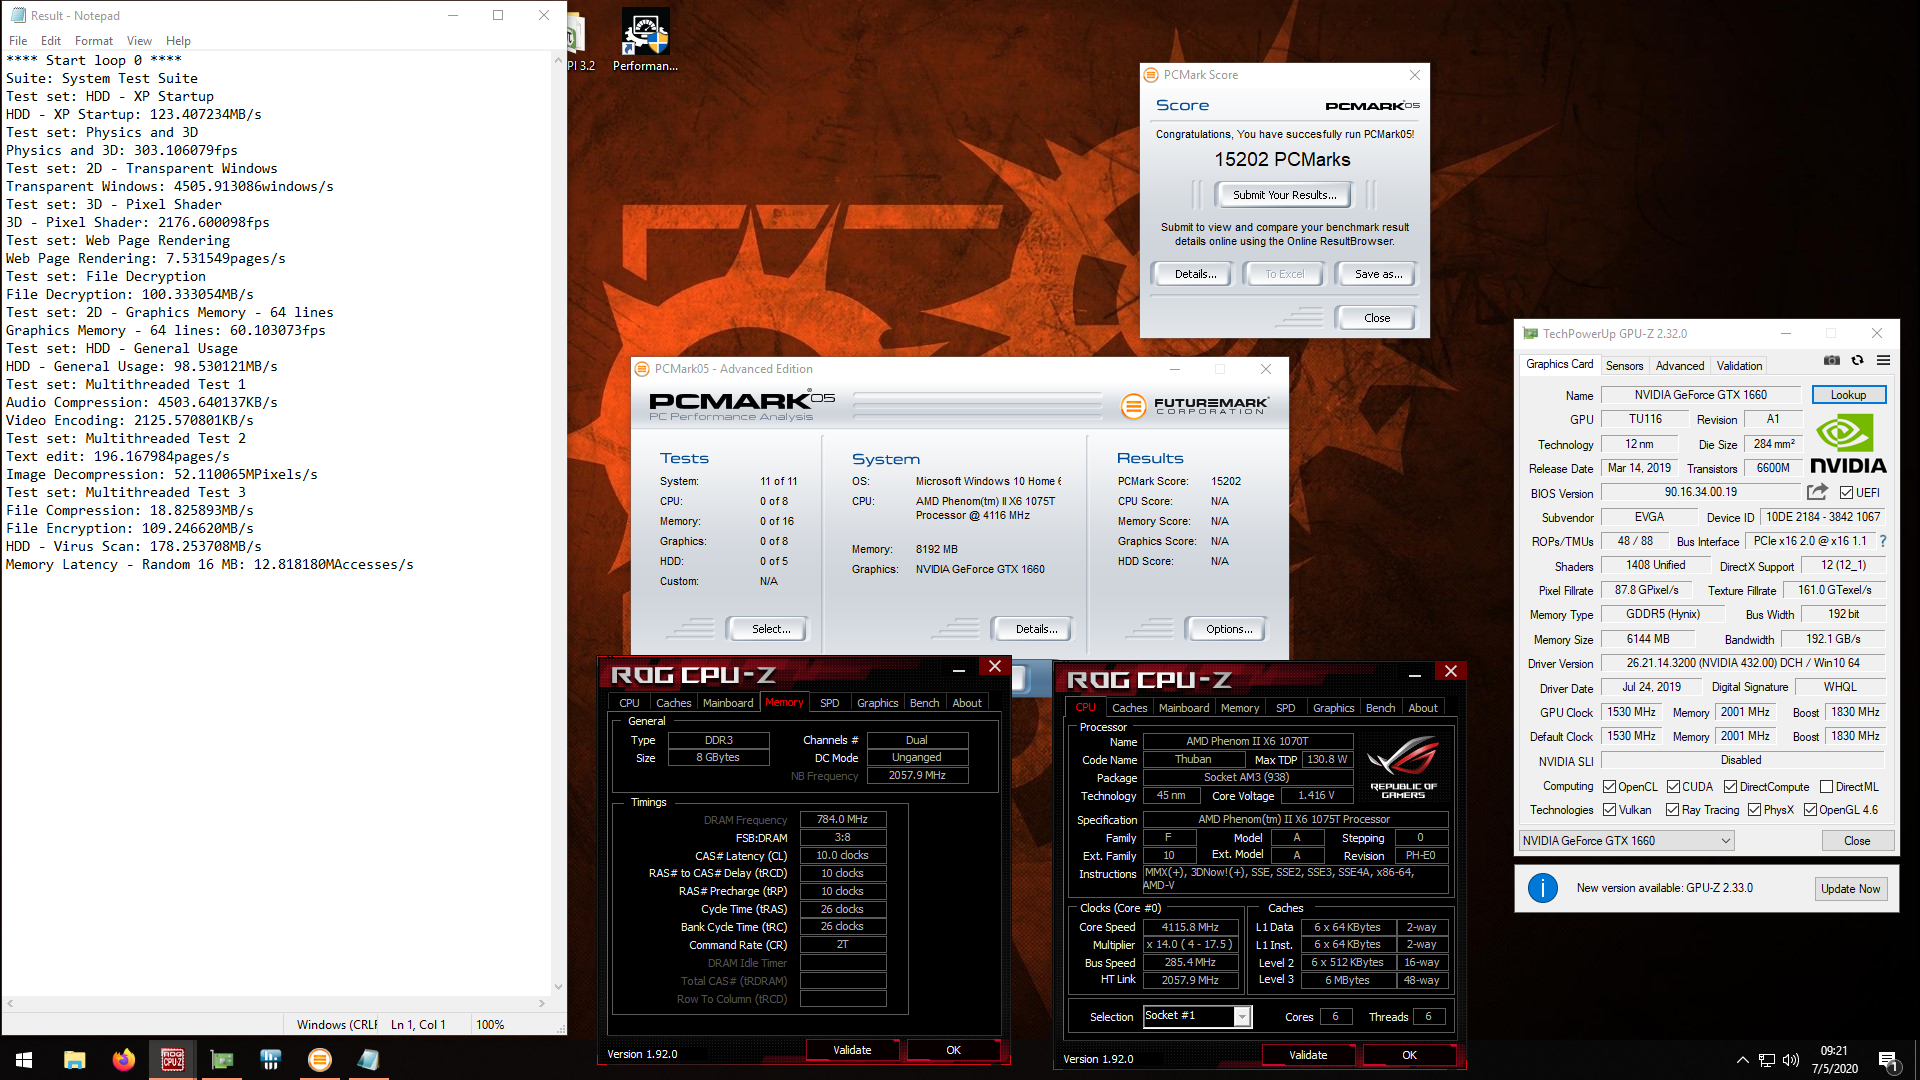The height and width of the screenshot is (1080, 1920).
Task: Launch Firefox from the taskbar
Action: [x=123, y=1060]
